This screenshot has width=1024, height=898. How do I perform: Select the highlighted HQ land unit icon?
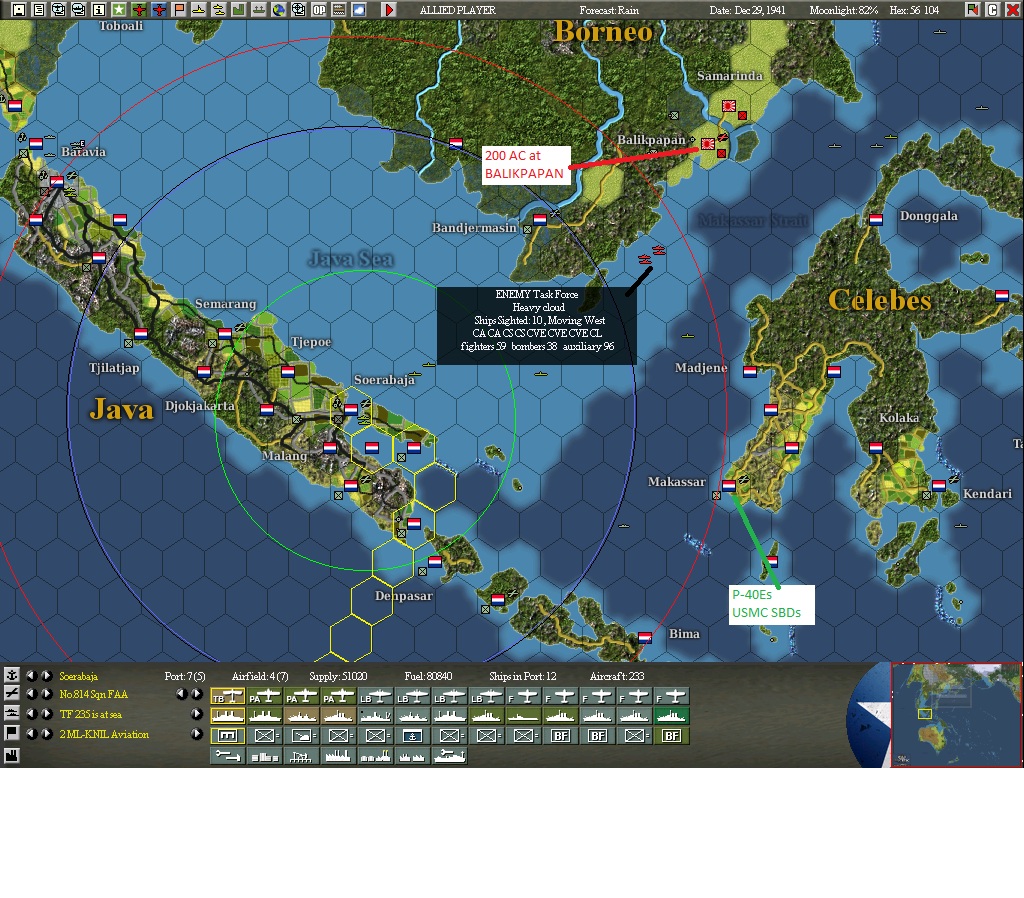pyautogui.click(x=228, y=736)
